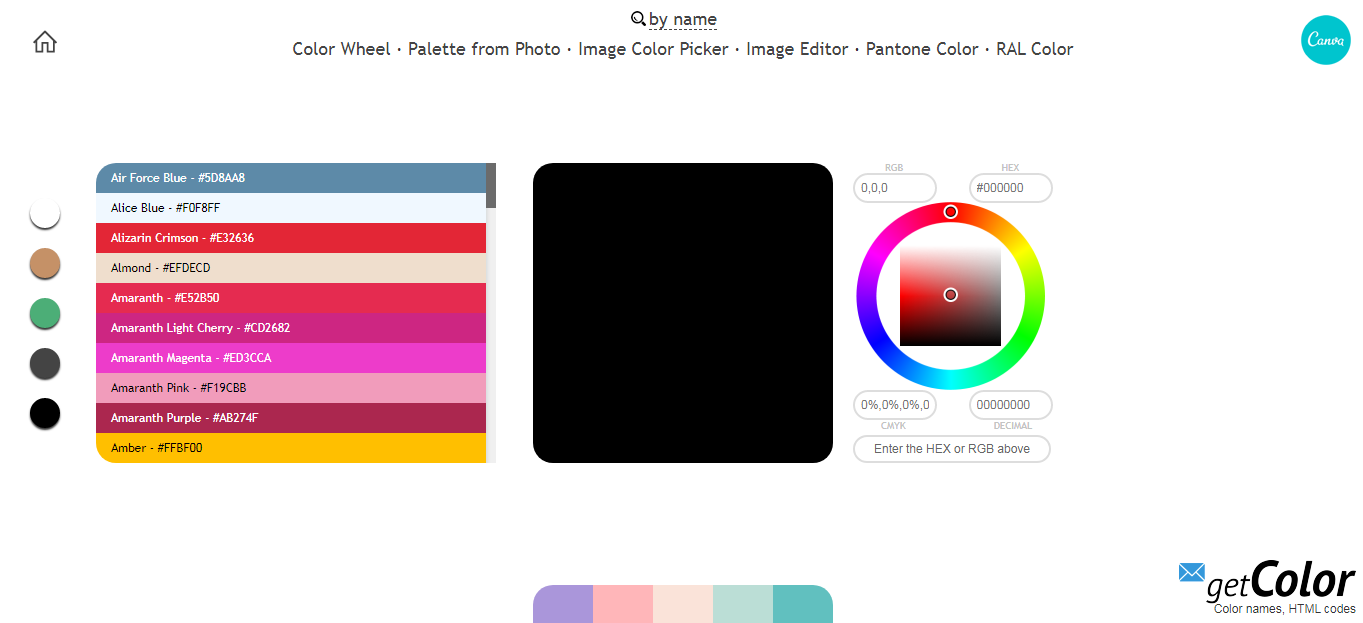The height and width of the screenshot is (623, 1363).
Task: Open Palette from Photo
Action: (484, 48)
